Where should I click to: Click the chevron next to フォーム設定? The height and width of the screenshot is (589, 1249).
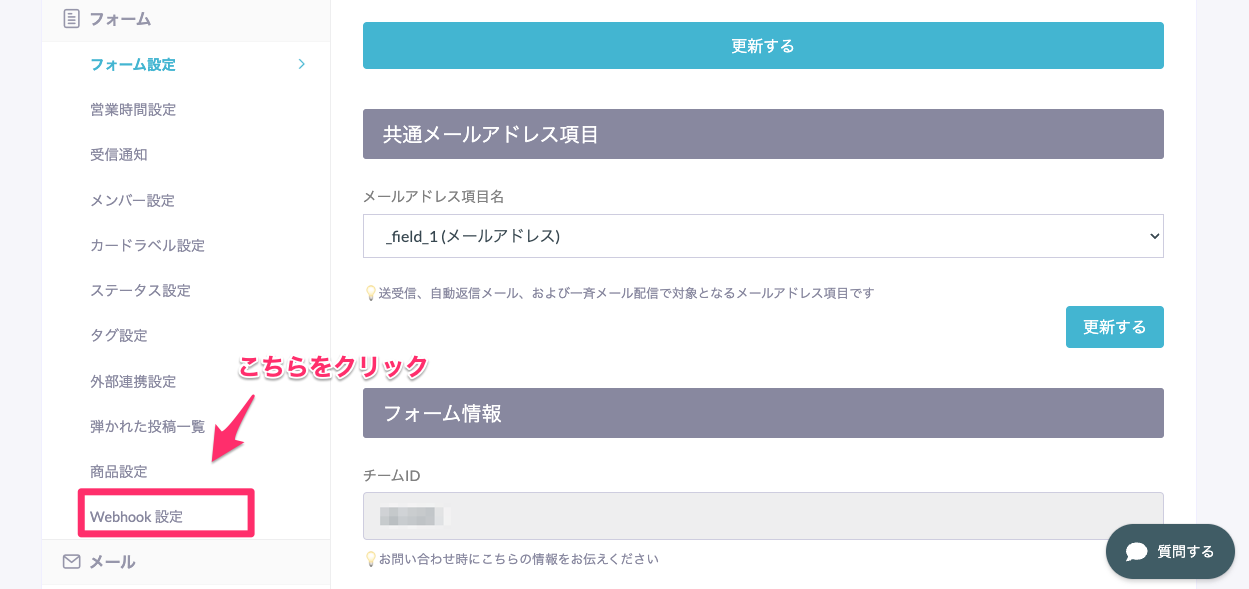click(301, 64)
